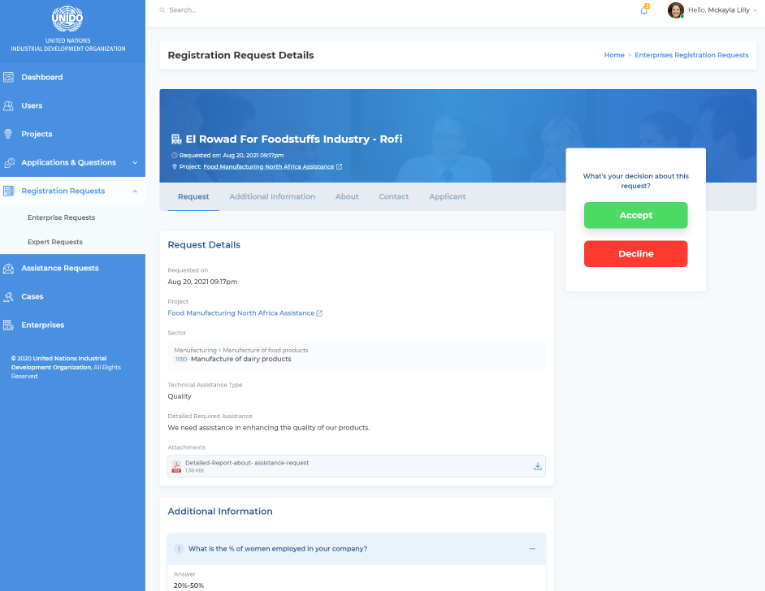Screen dimensions: 765x591
Task: Accept the registration request
Action: (x=635, y=215)
